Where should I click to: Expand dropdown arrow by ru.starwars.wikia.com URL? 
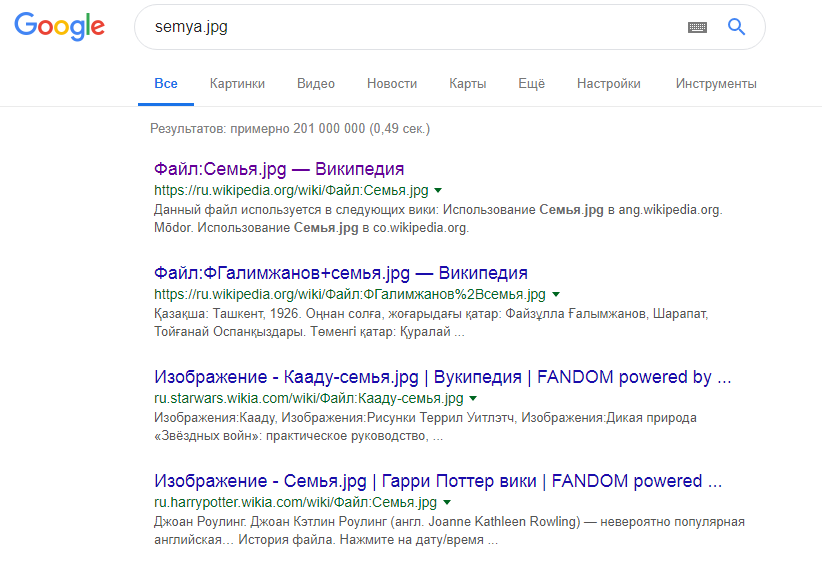(473, 398)
